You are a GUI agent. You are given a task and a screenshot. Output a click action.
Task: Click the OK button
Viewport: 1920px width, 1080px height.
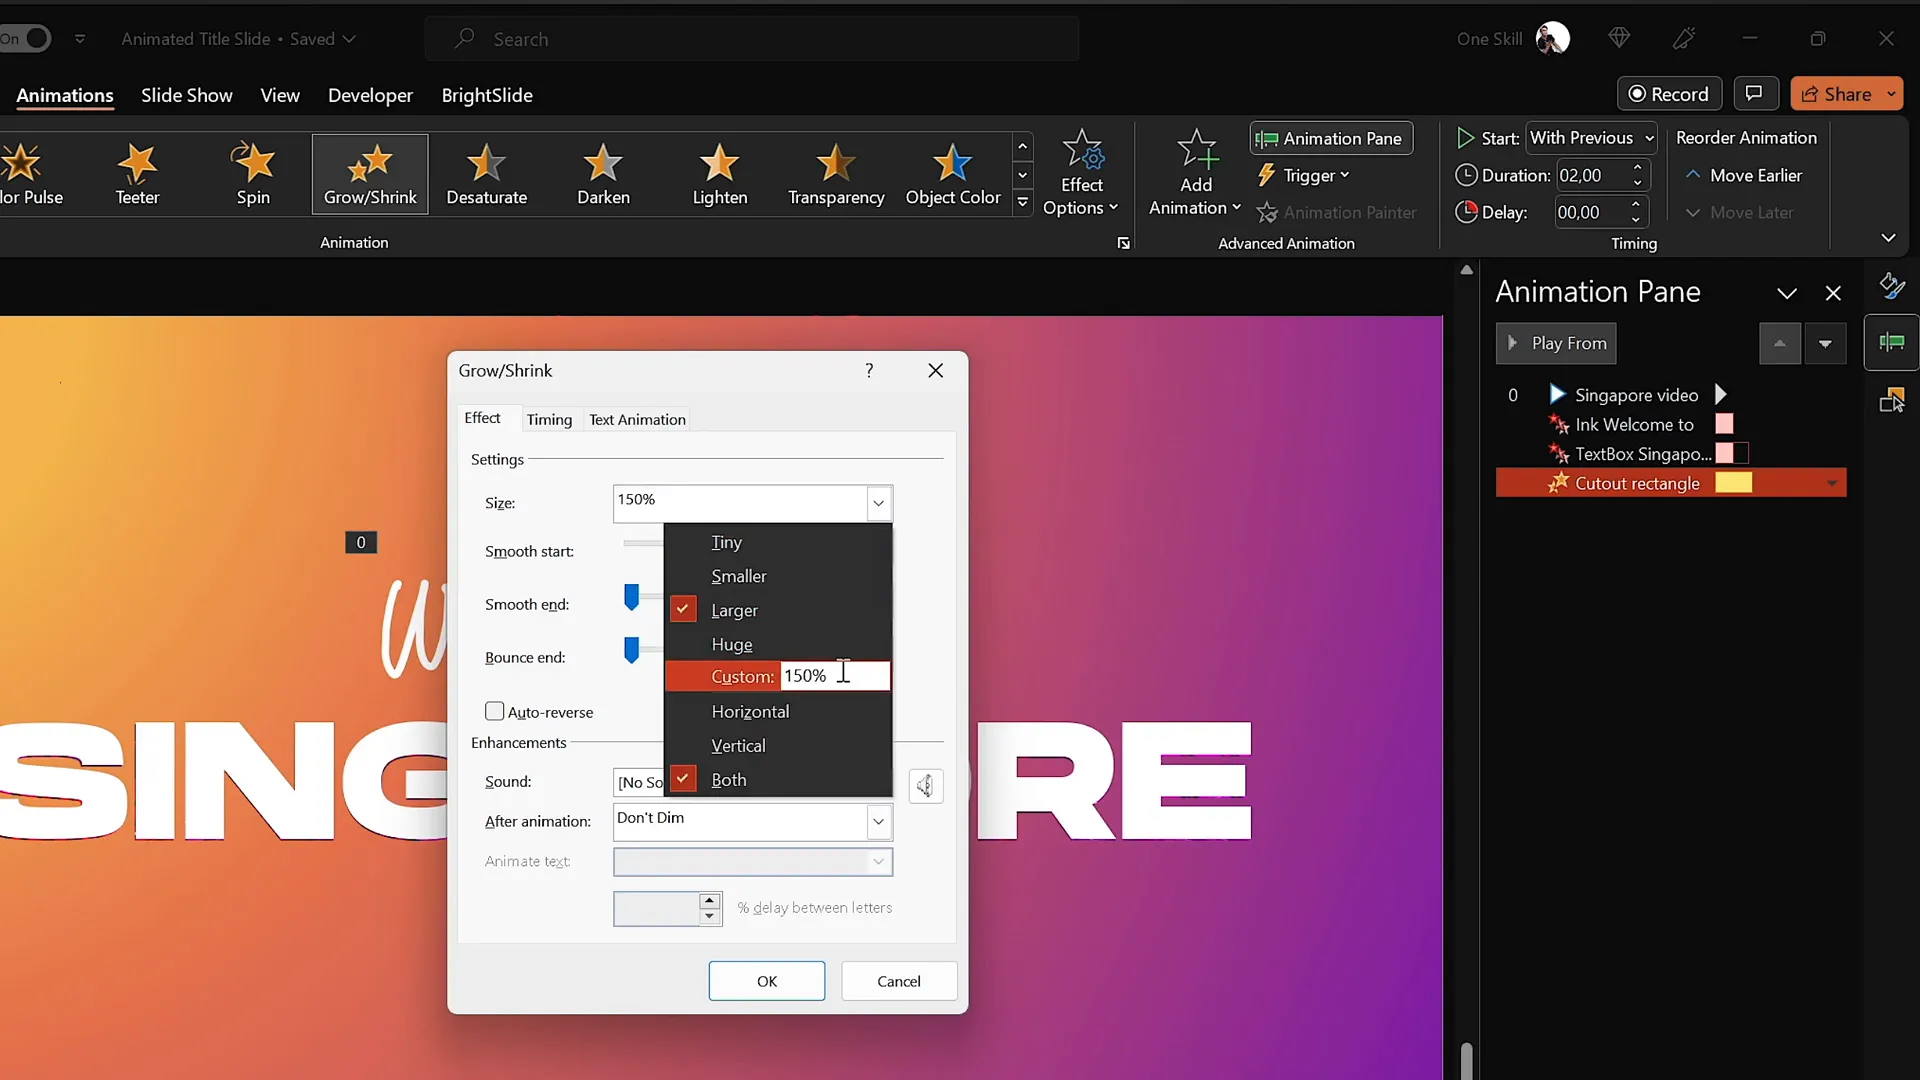pos(766,980)
